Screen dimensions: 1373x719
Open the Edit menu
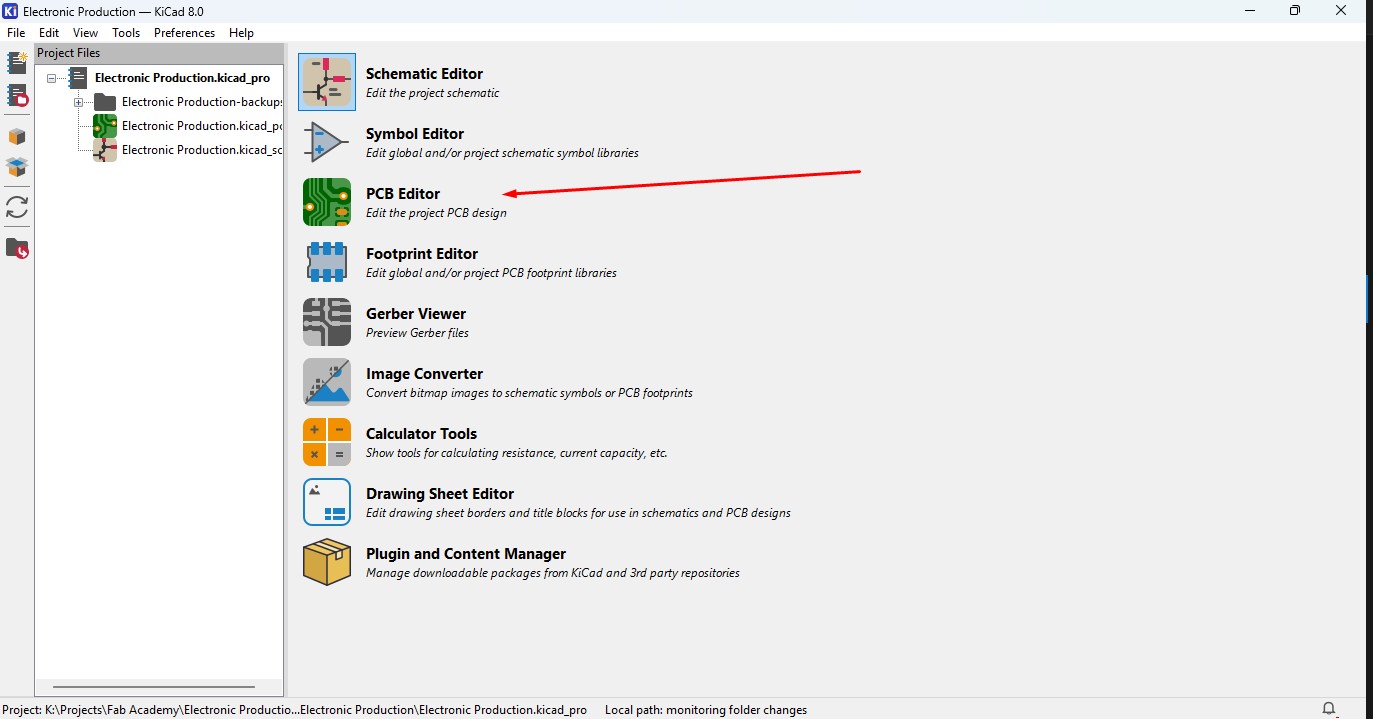point(49,33)
